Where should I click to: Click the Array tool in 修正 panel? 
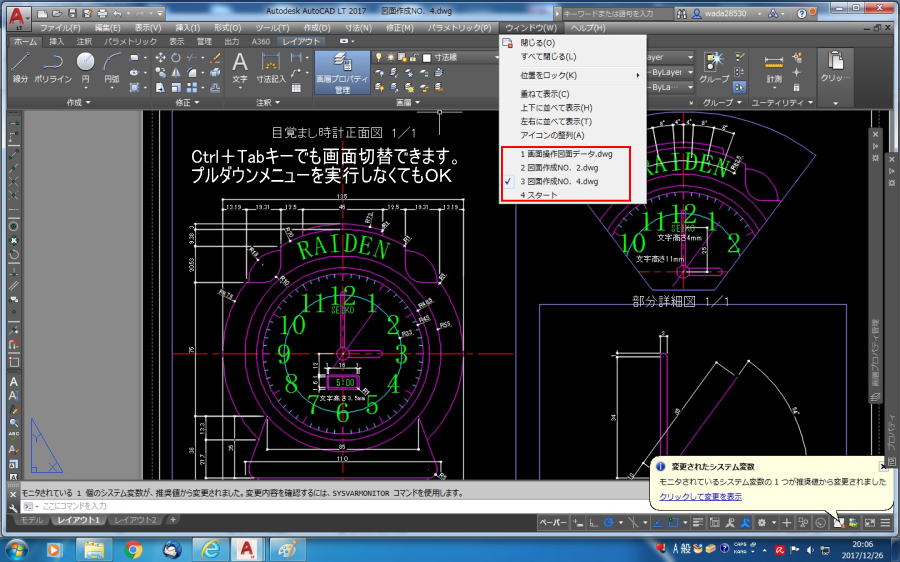pos(192,87)
